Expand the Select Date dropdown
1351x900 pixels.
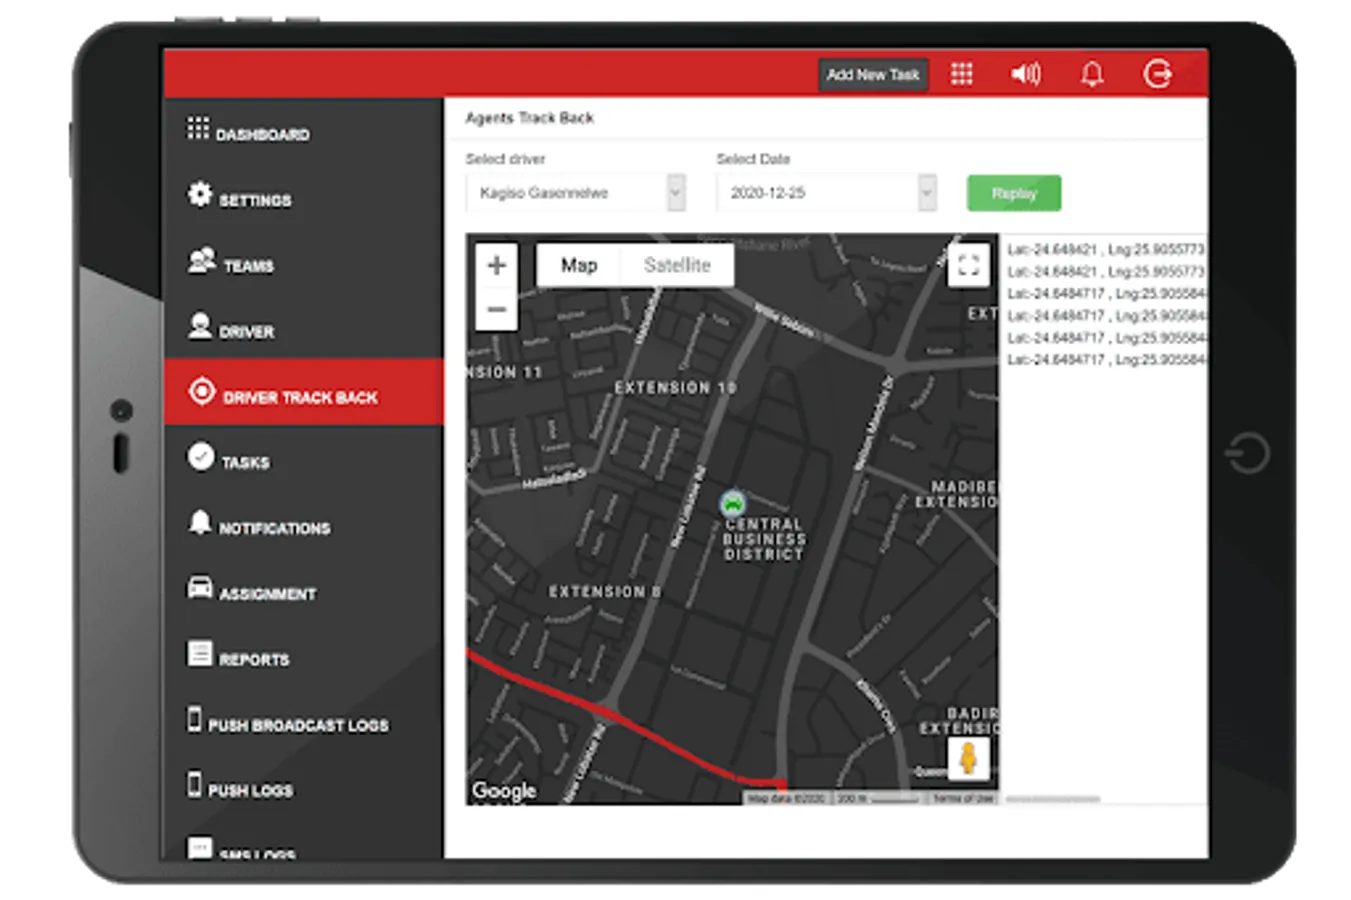click(826, 193)
